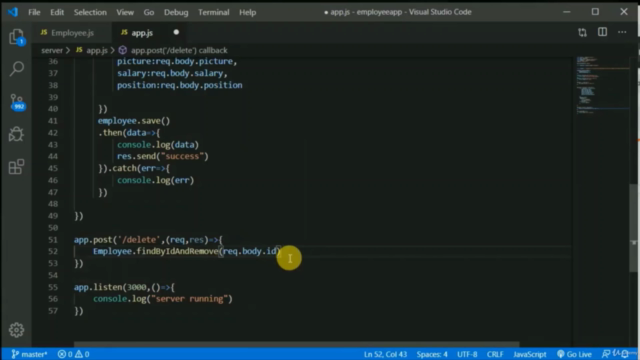Click Ln 52, Col 43 cursor position
The width and height of the screenshot is (640, 360).
click(385, 354)
